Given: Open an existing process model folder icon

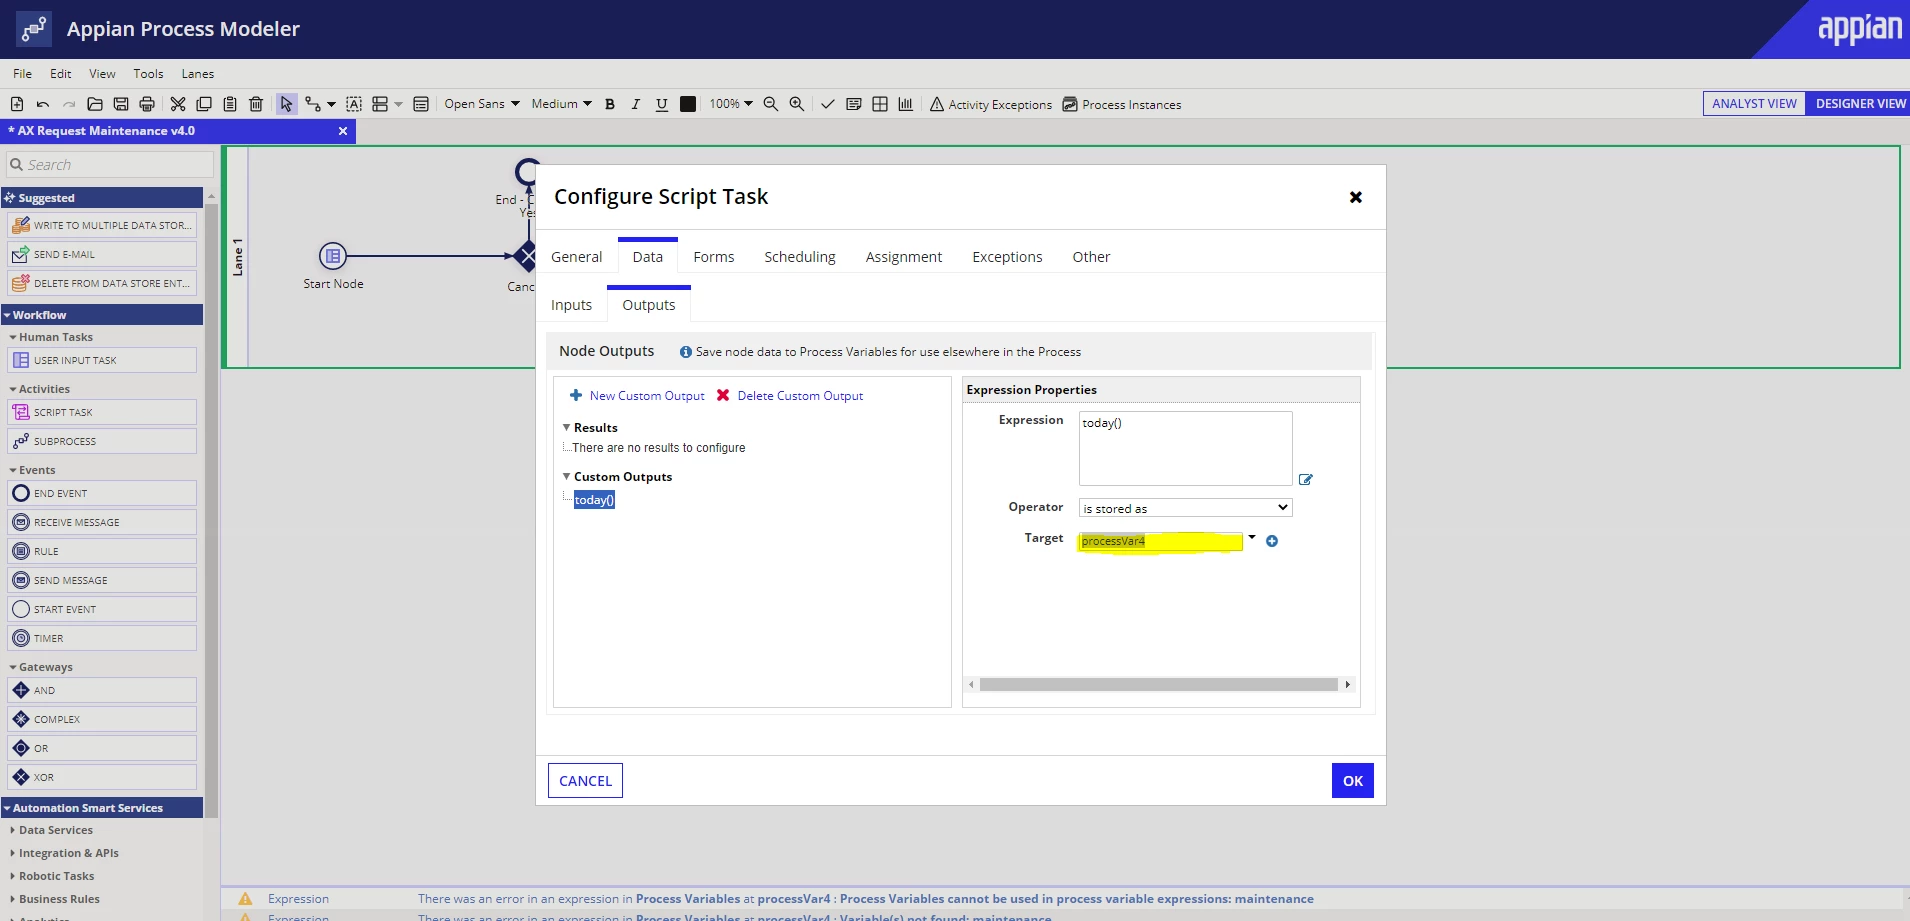Looking at the screenshot, I should point(95,104).
